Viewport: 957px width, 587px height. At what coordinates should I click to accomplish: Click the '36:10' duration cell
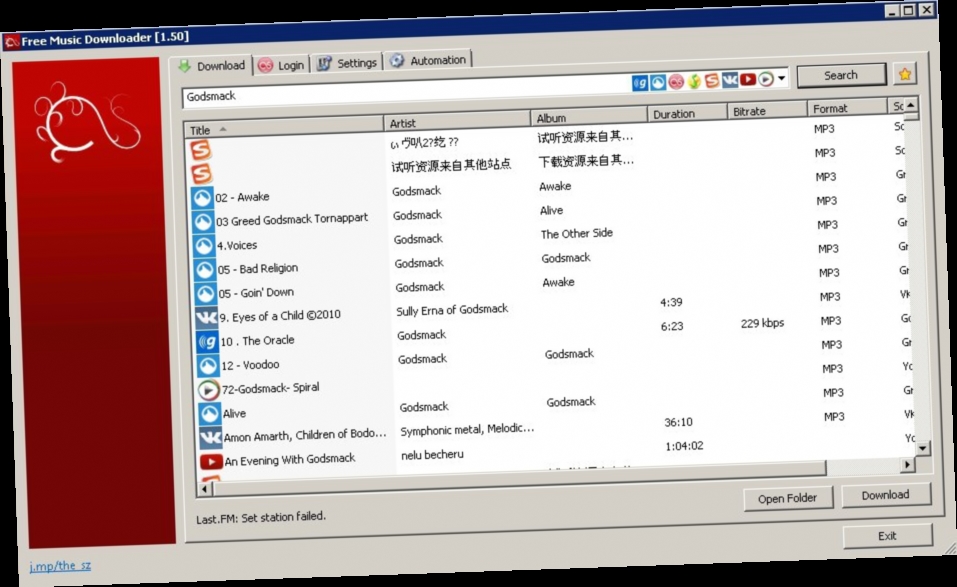pos(678,422)
